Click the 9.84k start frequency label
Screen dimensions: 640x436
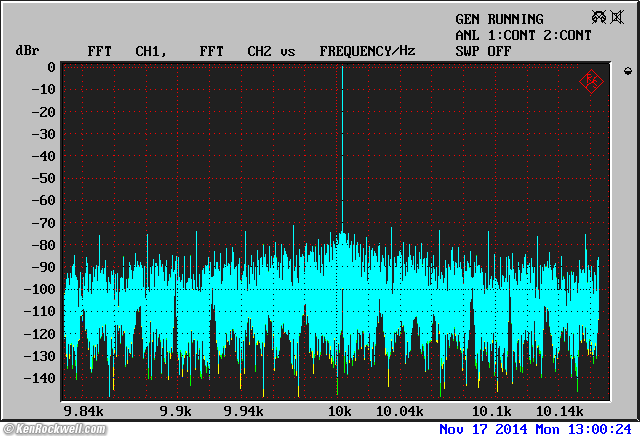[83, 411]
